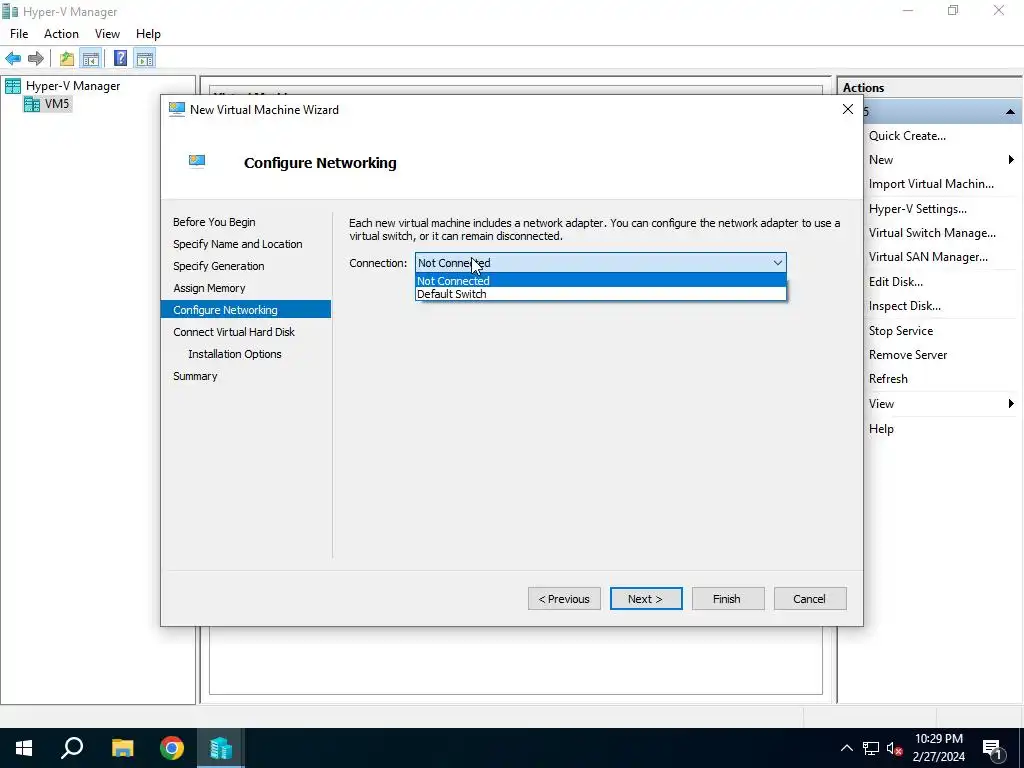Screen dimensions: 1024x768
Task: Open Help via blue question mark icon
Action: tap(120, 59)
